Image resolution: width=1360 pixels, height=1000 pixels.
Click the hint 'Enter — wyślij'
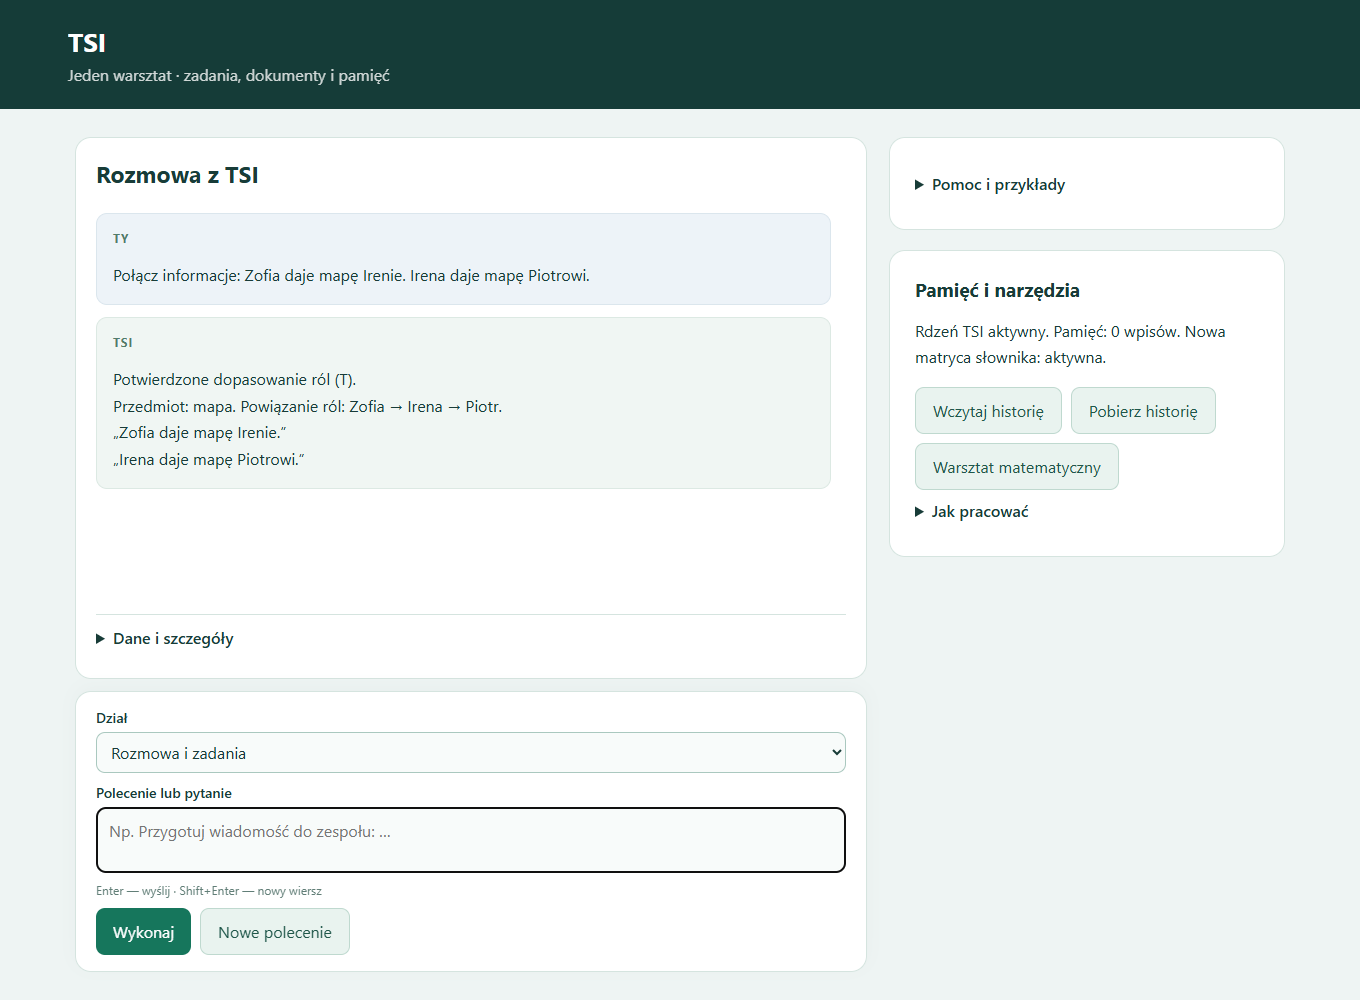(x=133, y=891)
